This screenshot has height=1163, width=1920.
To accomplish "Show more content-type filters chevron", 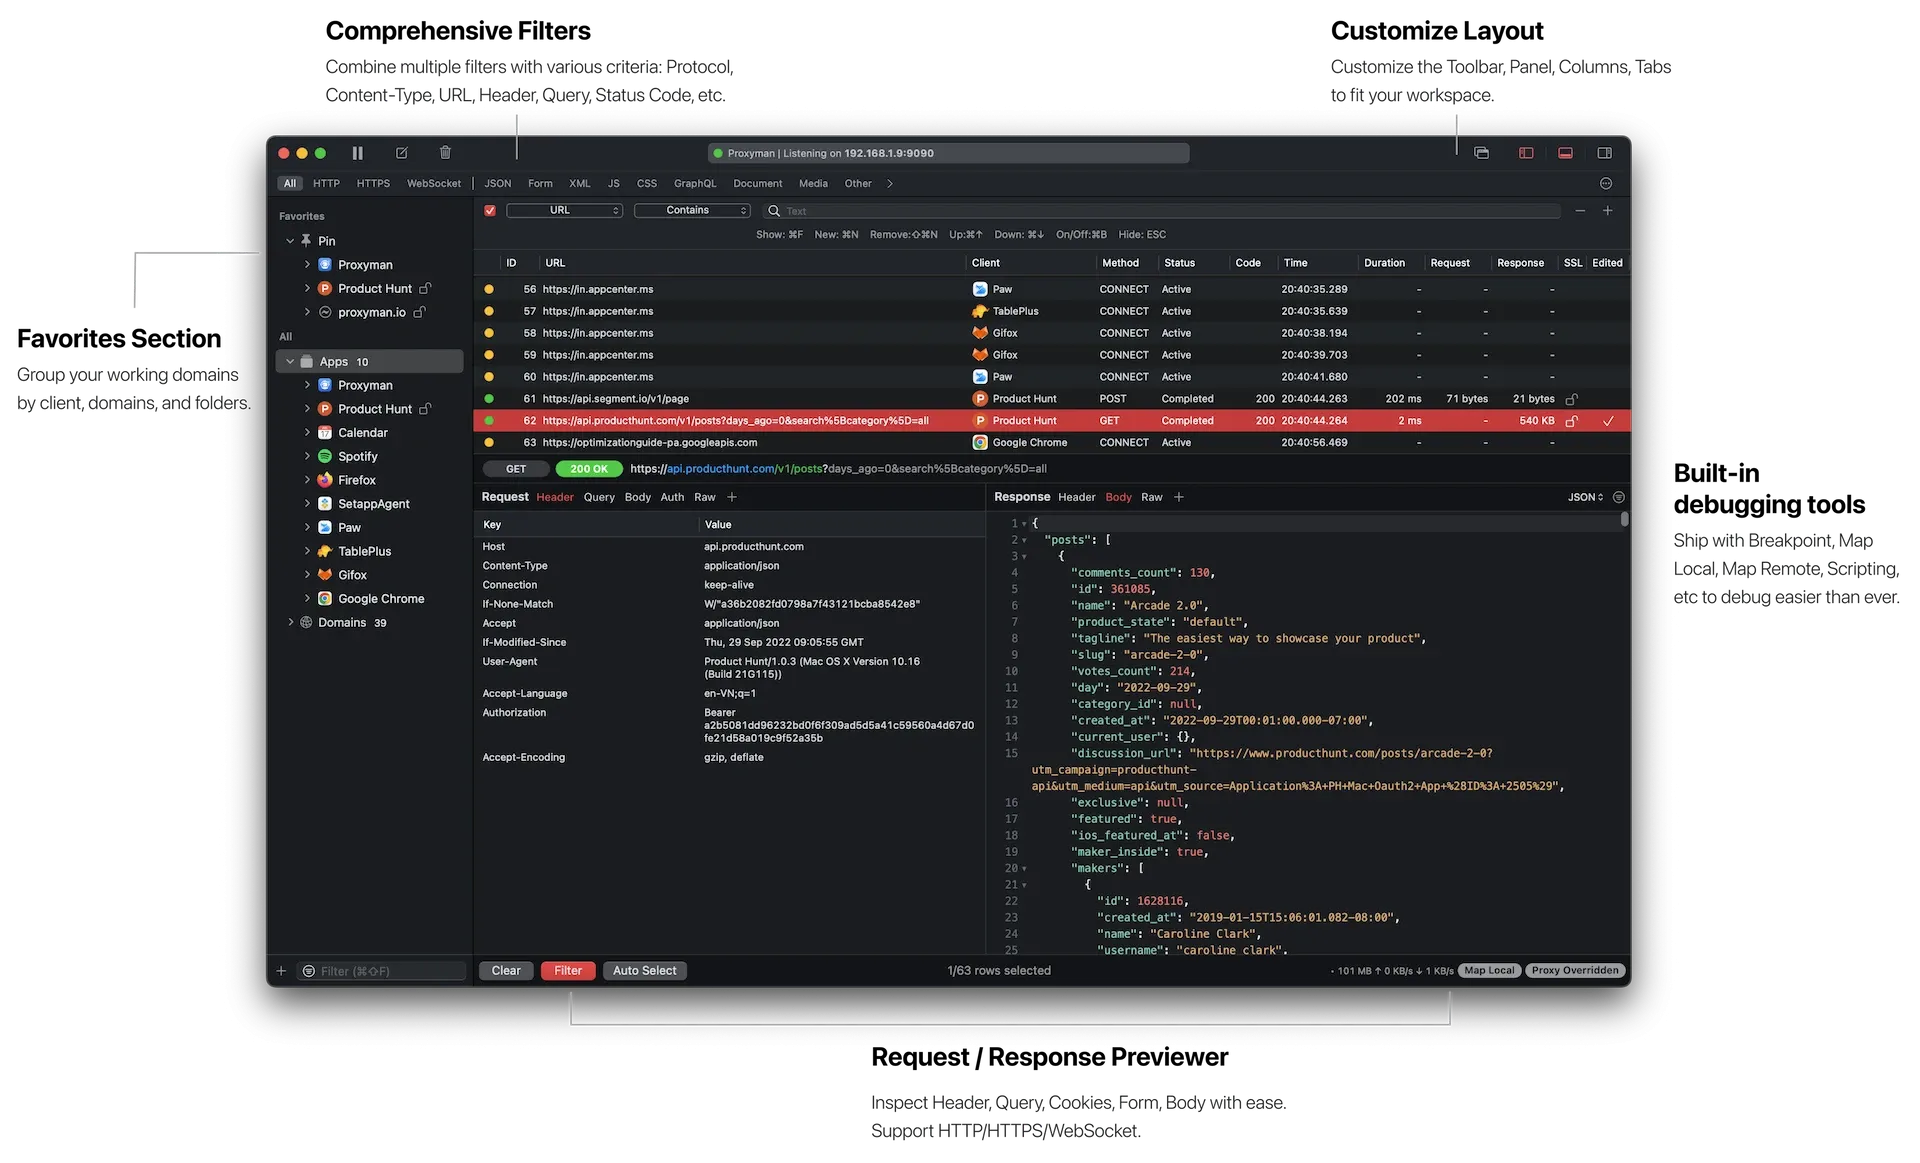I will tap(890, 184).
